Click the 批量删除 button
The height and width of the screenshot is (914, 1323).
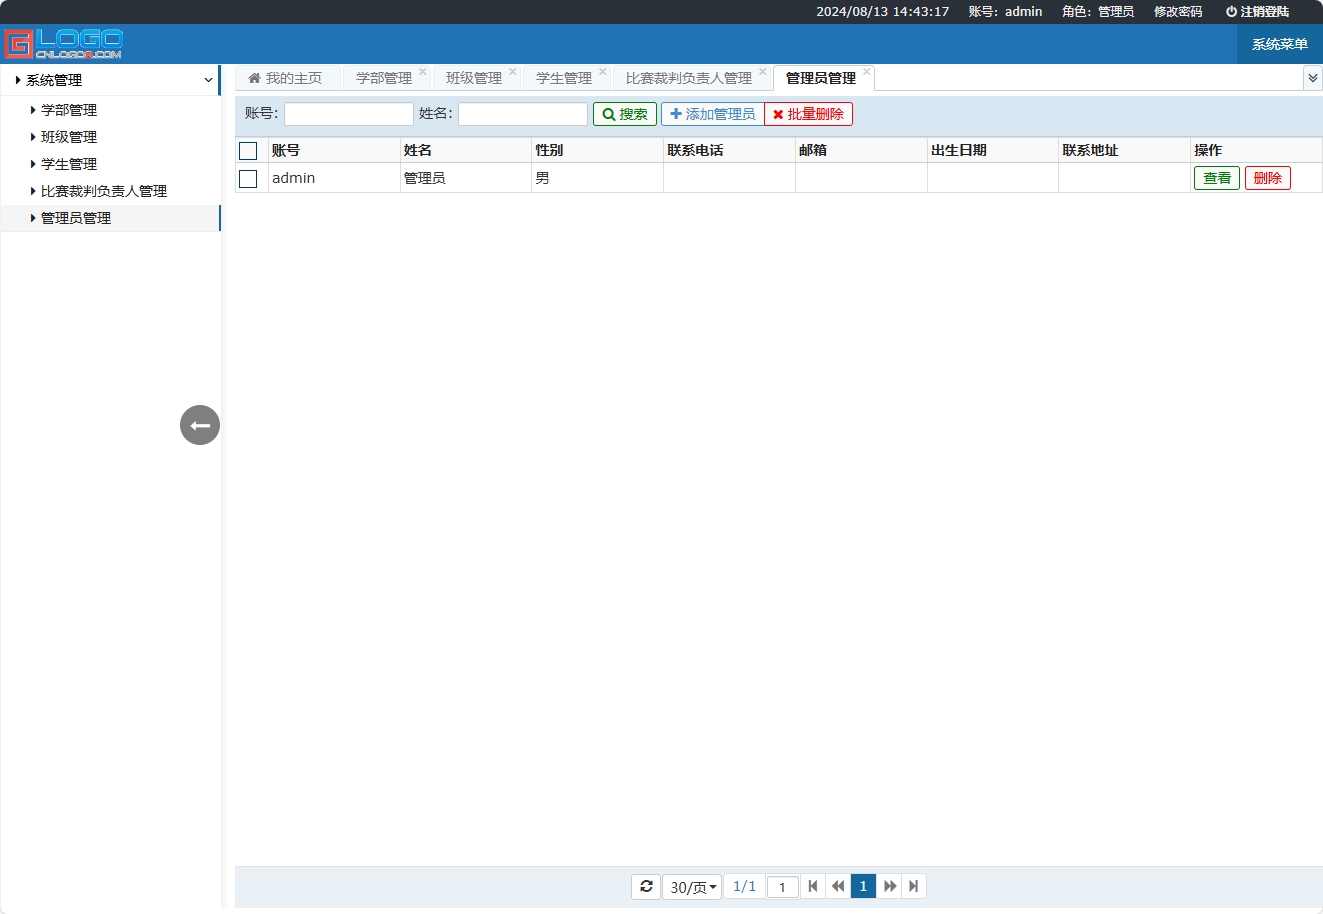click(808, 114)
